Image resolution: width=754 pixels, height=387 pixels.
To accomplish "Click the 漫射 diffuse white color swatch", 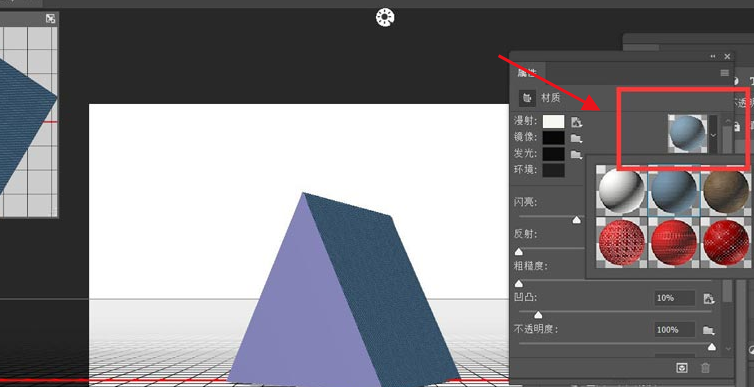I will pyautogui.click(x=553, y=122).
